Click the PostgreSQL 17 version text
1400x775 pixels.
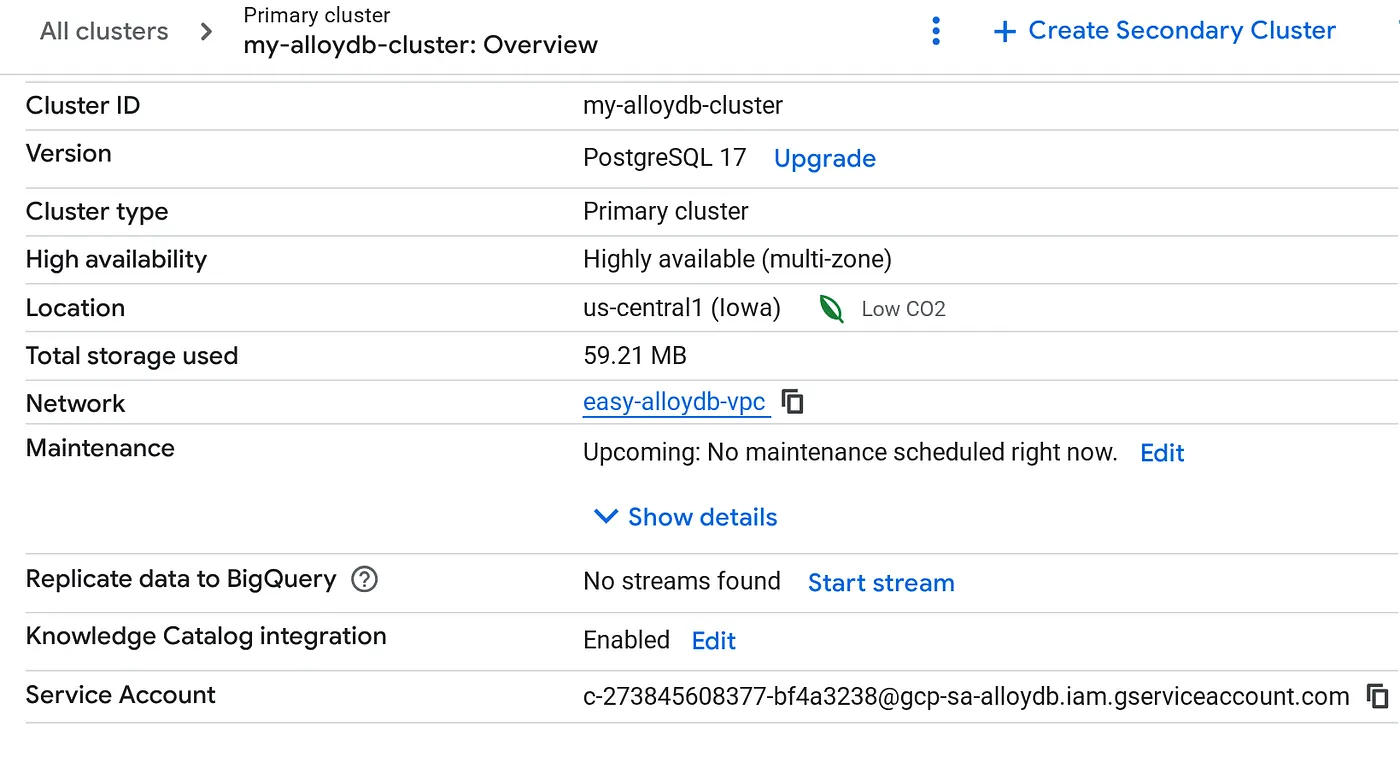pyautogui.click(x=665, y=158)
